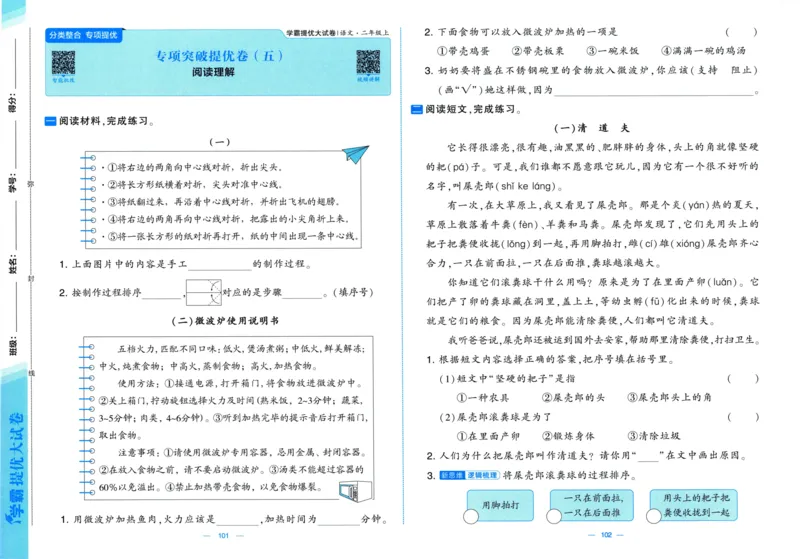Click step ③将纸翻过来

[223, 202]
